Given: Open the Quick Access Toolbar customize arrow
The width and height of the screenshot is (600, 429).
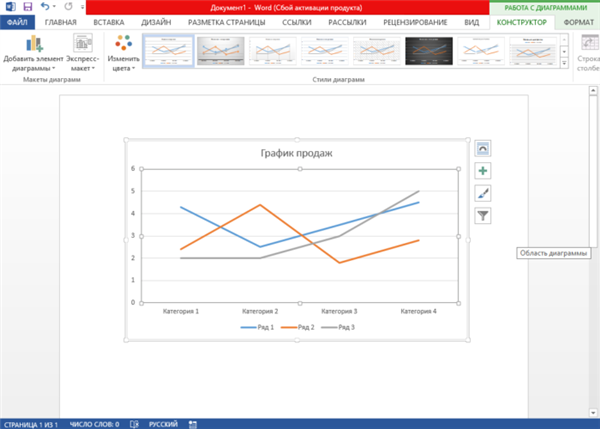Looking at the screenshot, I should 82,7.
